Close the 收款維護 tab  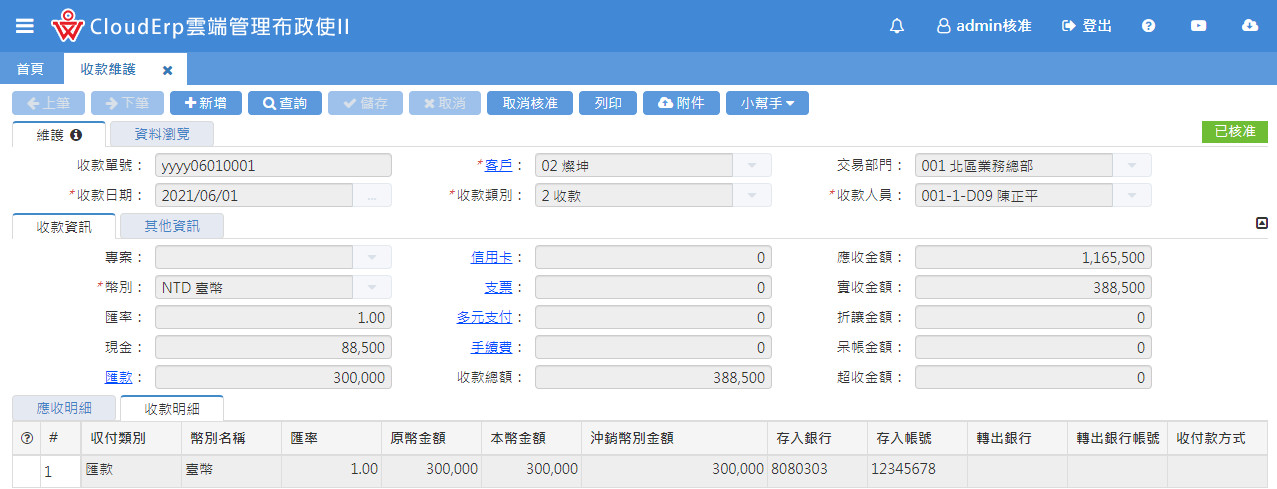tap(168, 70)
